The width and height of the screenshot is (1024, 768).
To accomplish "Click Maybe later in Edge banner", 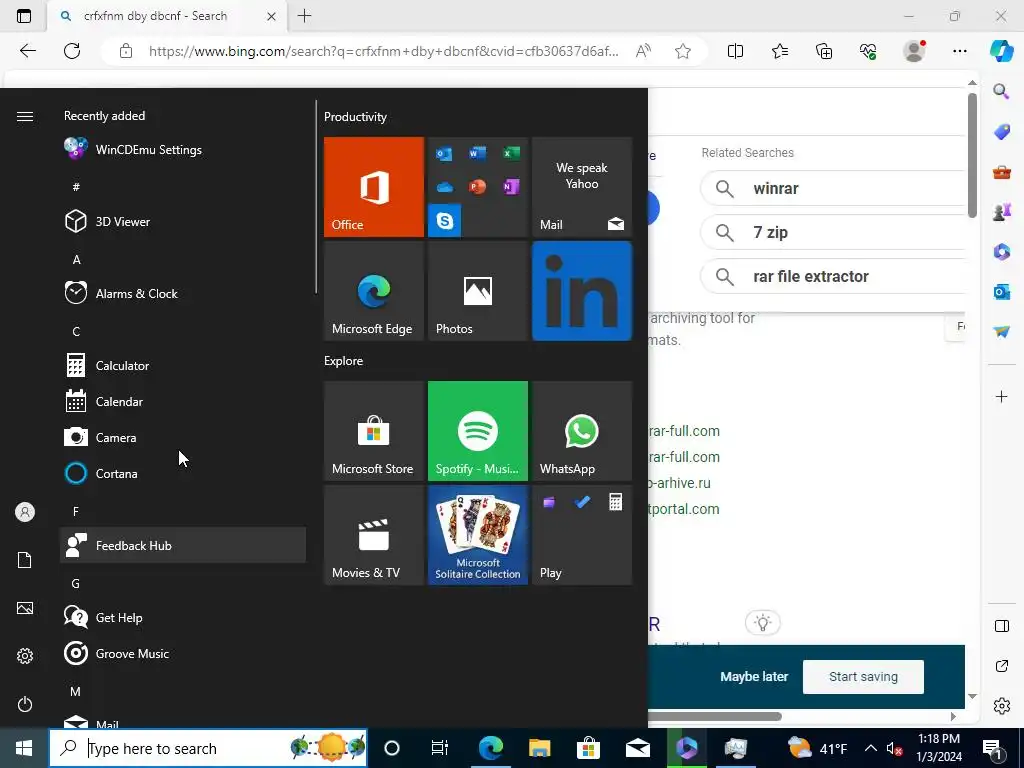I will point(754,677).
